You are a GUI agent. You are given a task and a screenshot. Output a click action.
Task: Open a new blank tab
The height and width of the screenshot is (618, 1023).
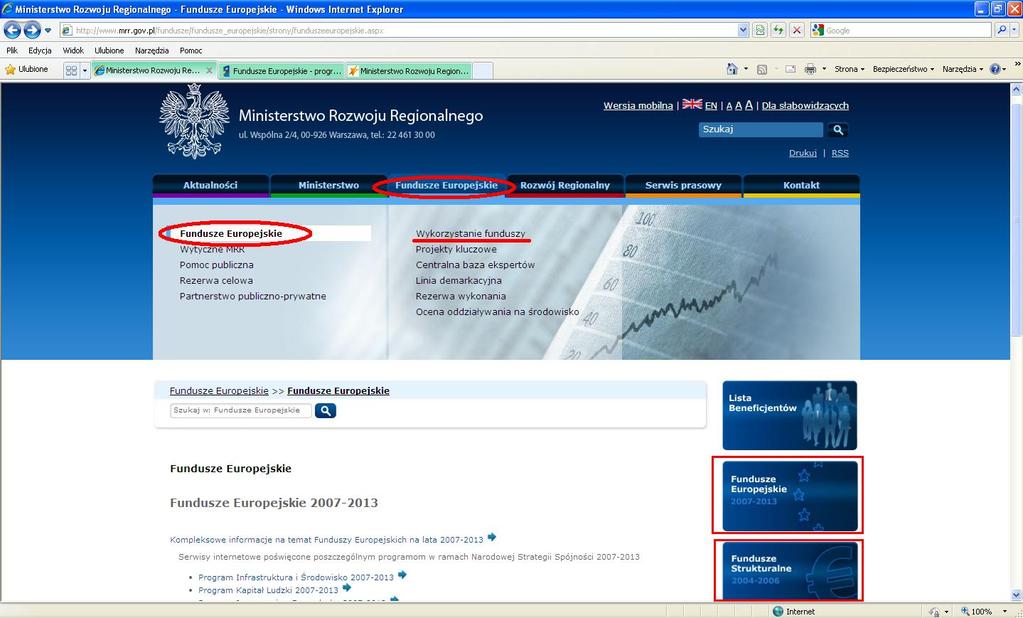coord(483,70)
